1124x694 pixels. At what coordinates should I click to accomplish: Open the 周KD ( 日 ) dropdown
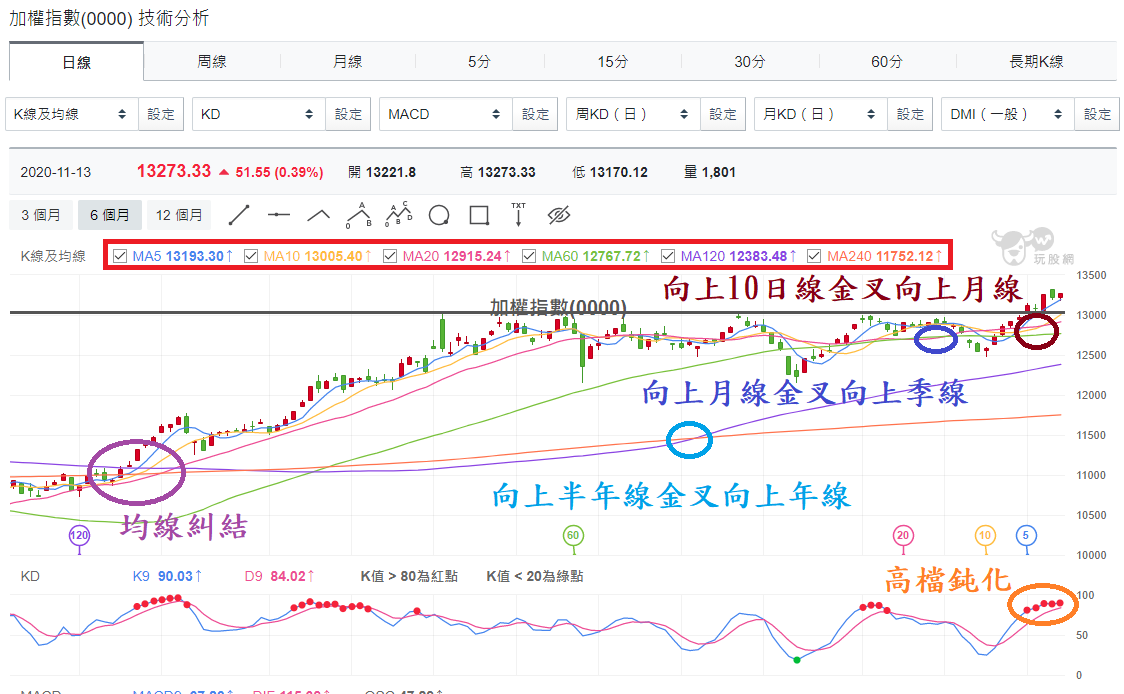coord(634,114)
